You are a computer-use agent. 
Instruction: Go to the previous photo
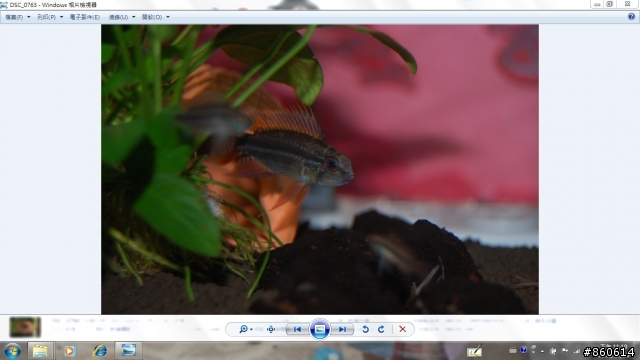(298, 329)
